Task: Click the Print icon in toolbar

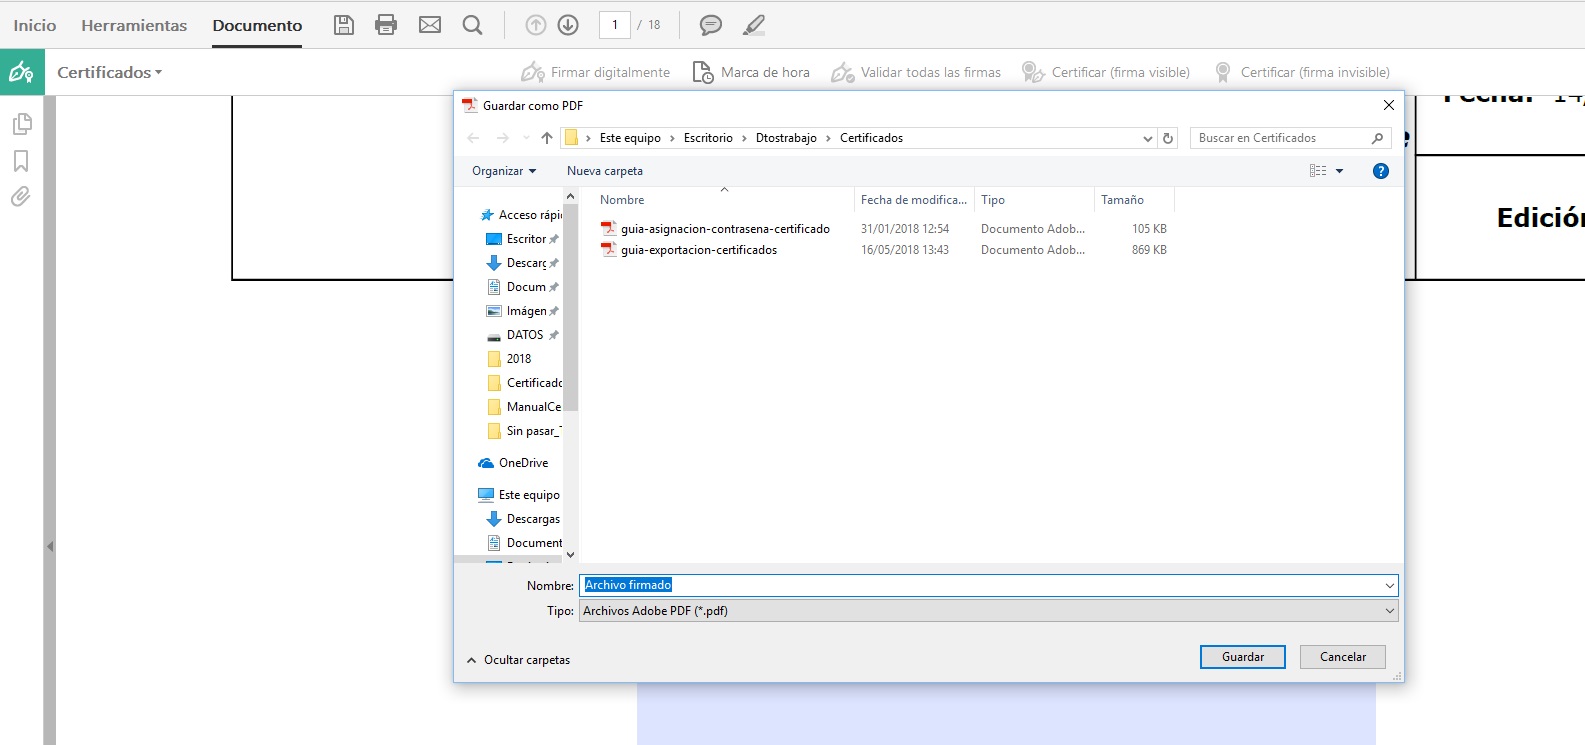Action: coord(386,25)
